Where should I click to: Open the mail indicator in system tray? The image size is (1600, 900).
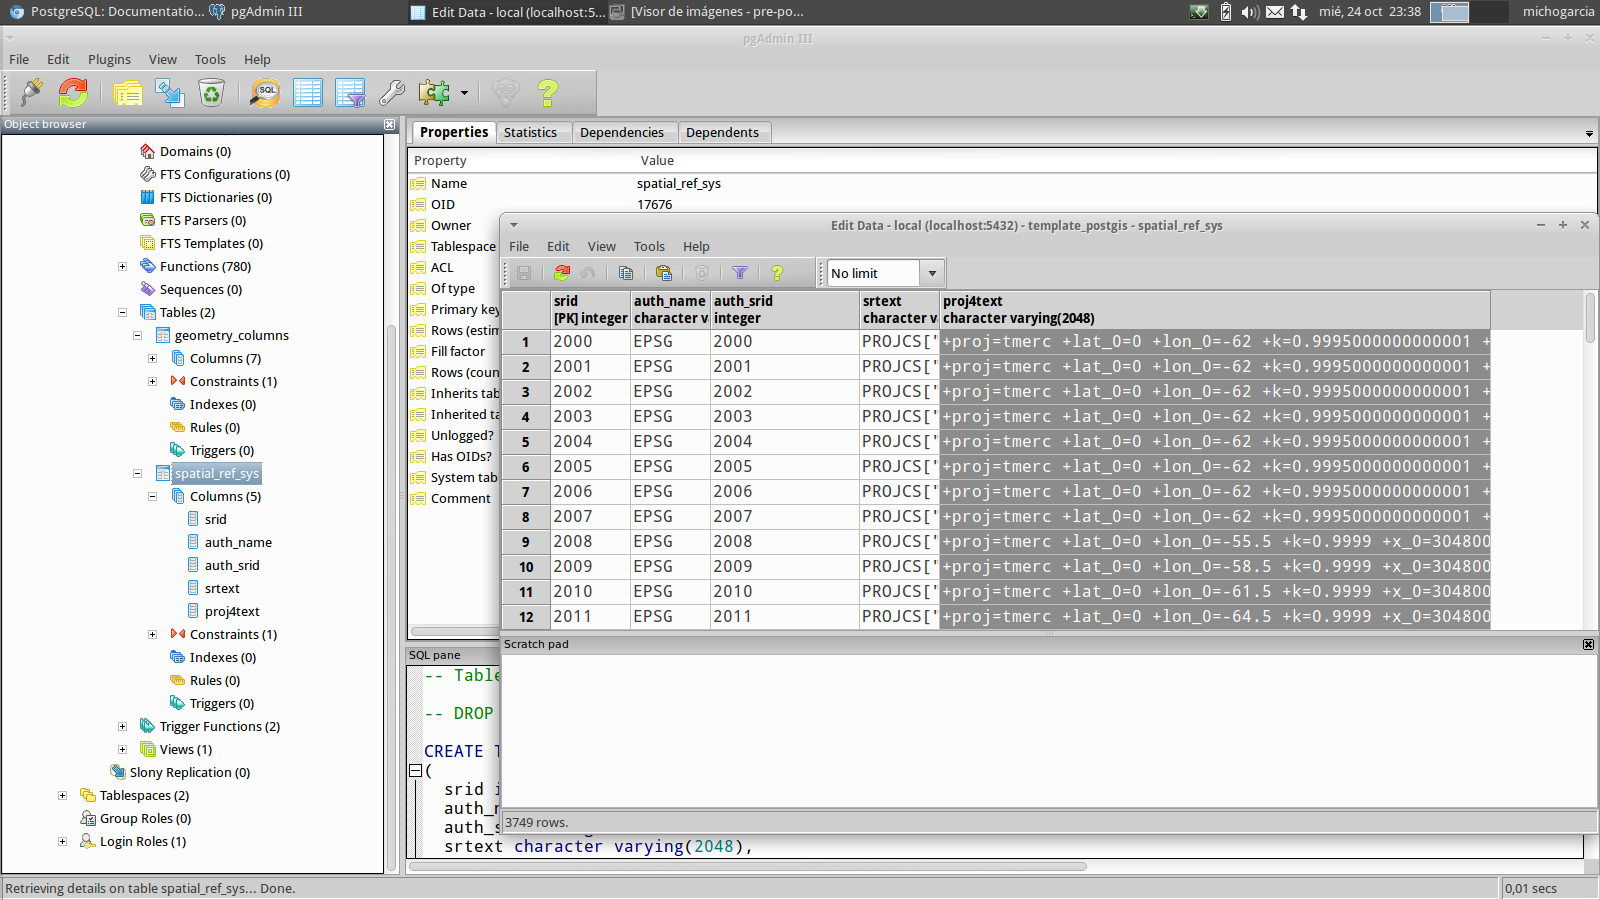1275,12
